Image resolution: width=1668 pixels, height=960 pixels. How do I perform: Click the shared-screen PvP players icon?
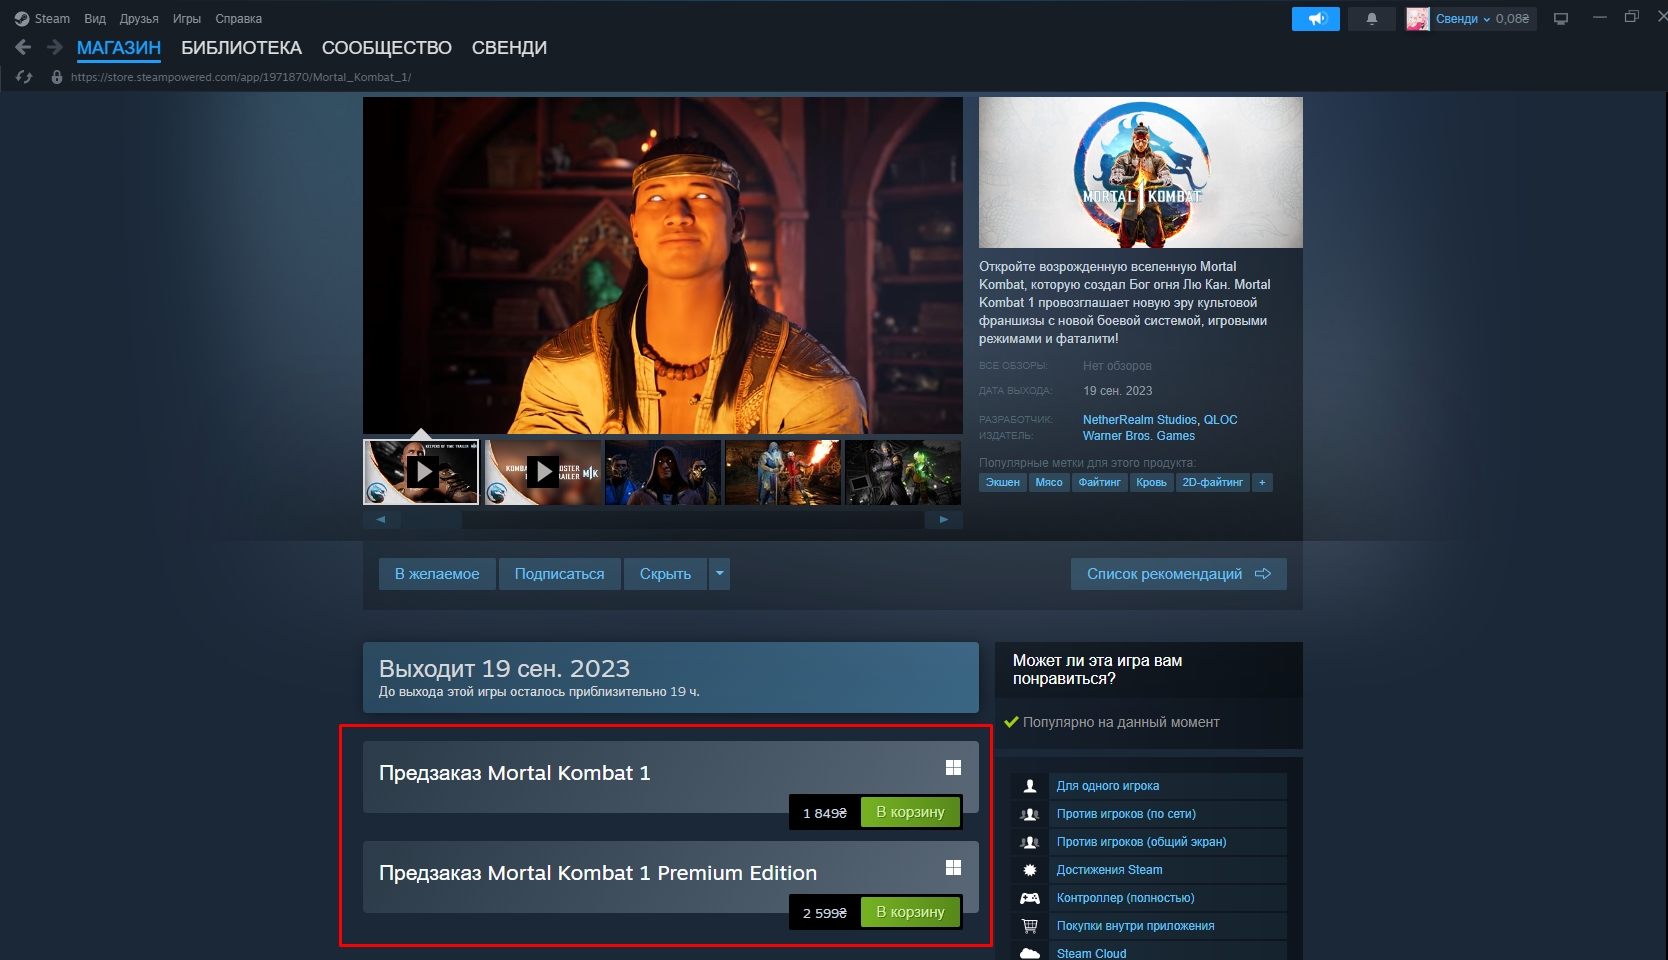point(1030,842)
